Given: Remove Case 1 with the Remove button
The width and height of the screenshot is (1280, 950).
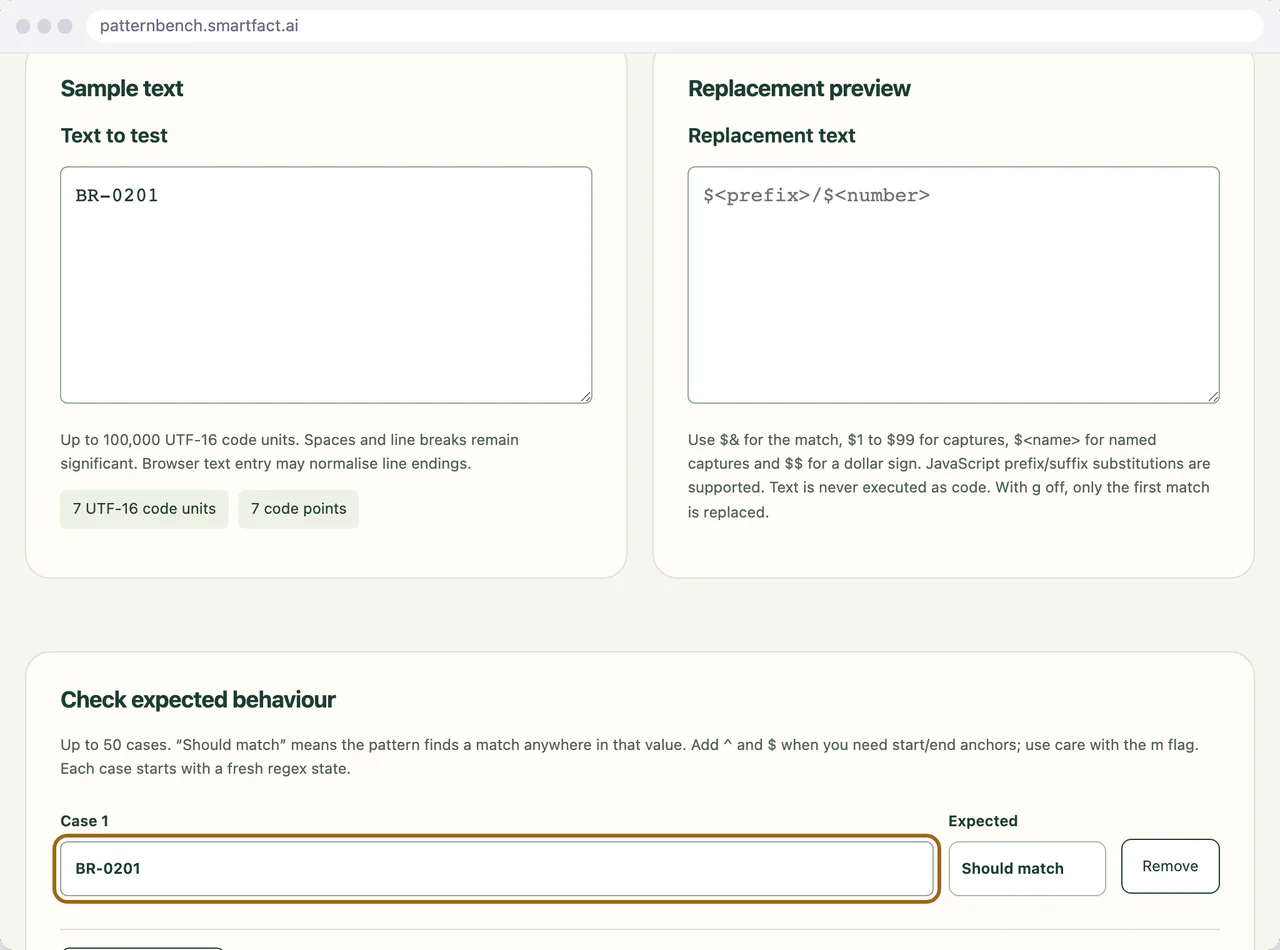Looking at the screenshot, I should pos(1170,866).
